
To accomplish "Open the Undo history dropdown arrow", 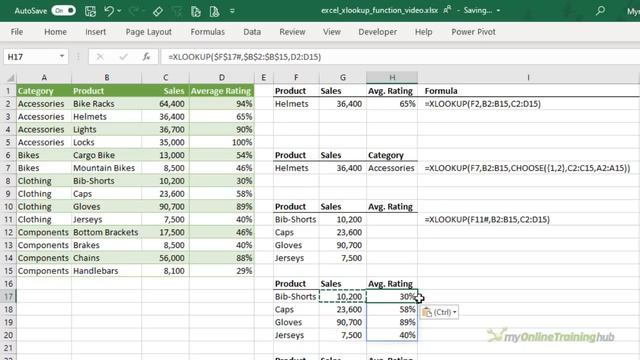I will 119,11.
